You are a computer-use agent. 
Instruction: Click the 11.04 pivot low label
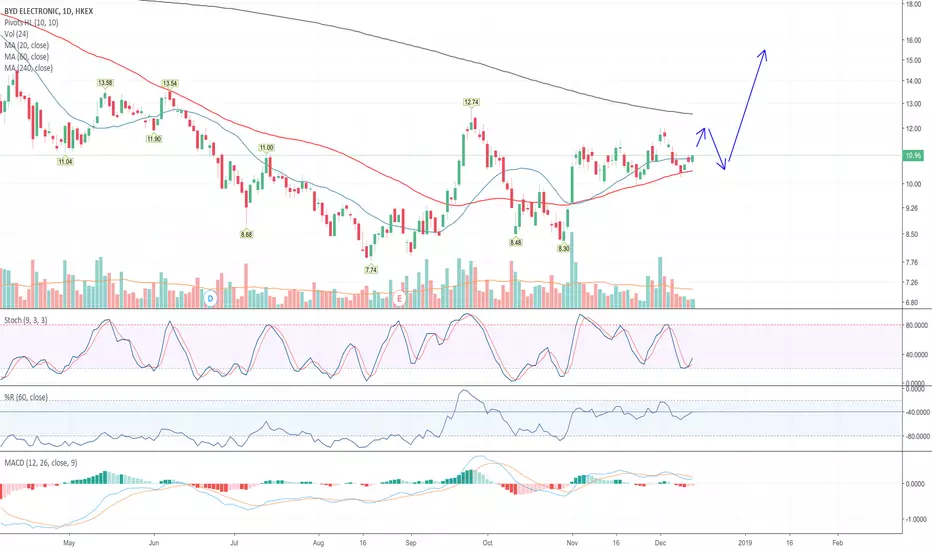65,161
